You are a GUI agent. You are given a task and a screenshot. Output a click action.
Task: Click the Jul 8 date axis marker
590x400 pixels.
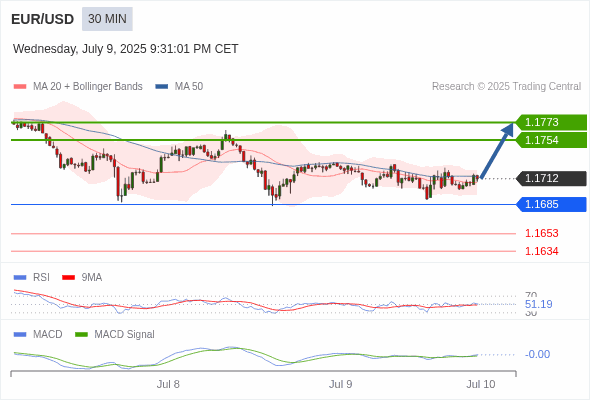tap(168, 384)
